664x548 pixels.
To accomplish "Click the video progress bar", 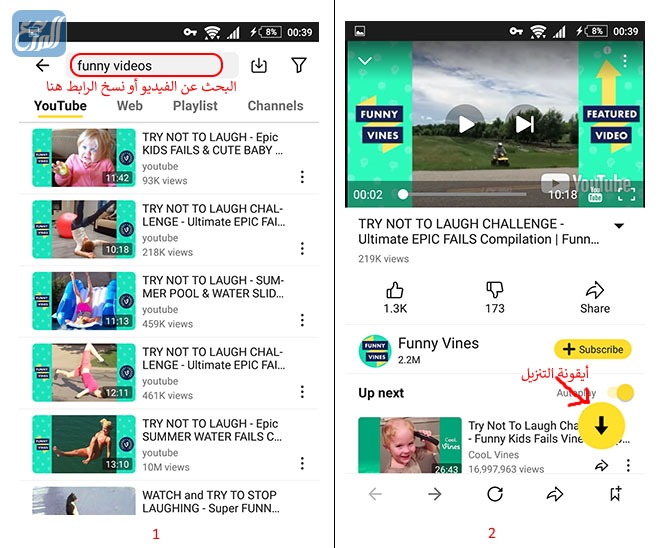I will pyautogui.click(x=470, y=194).
